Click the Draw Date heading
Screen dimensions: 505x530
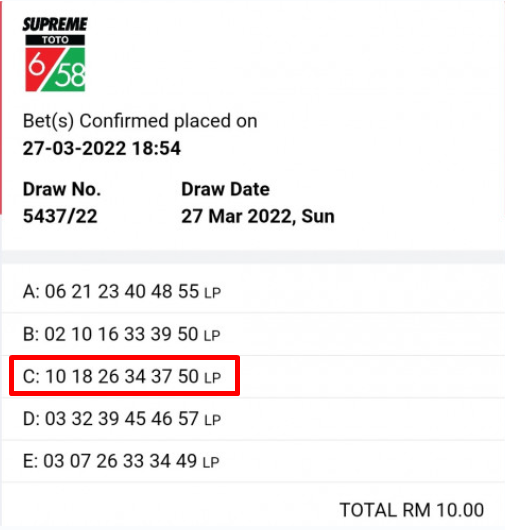(x=225, y=189)
